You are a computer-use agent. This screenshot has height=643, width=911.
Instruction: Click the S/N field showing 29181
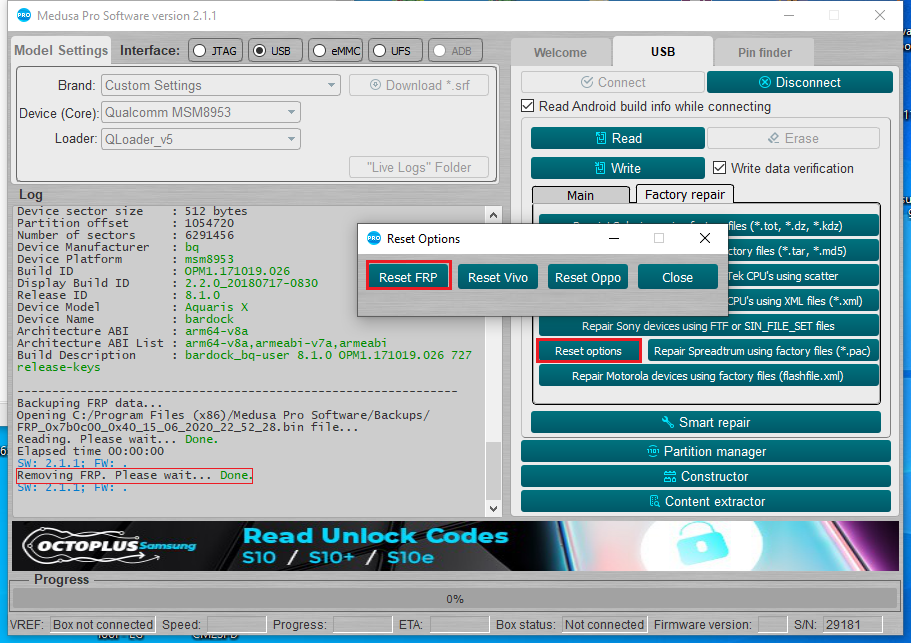[853, 624]
